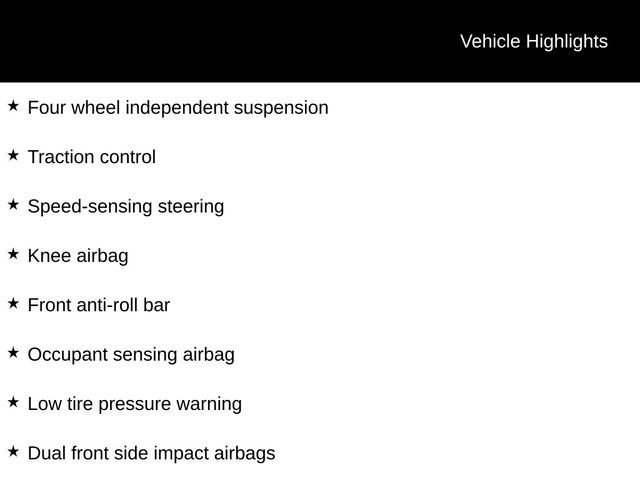The image size is (640, 480).
Task: Click the Dual front side impact airbags text
Action: tap(151, 454)
